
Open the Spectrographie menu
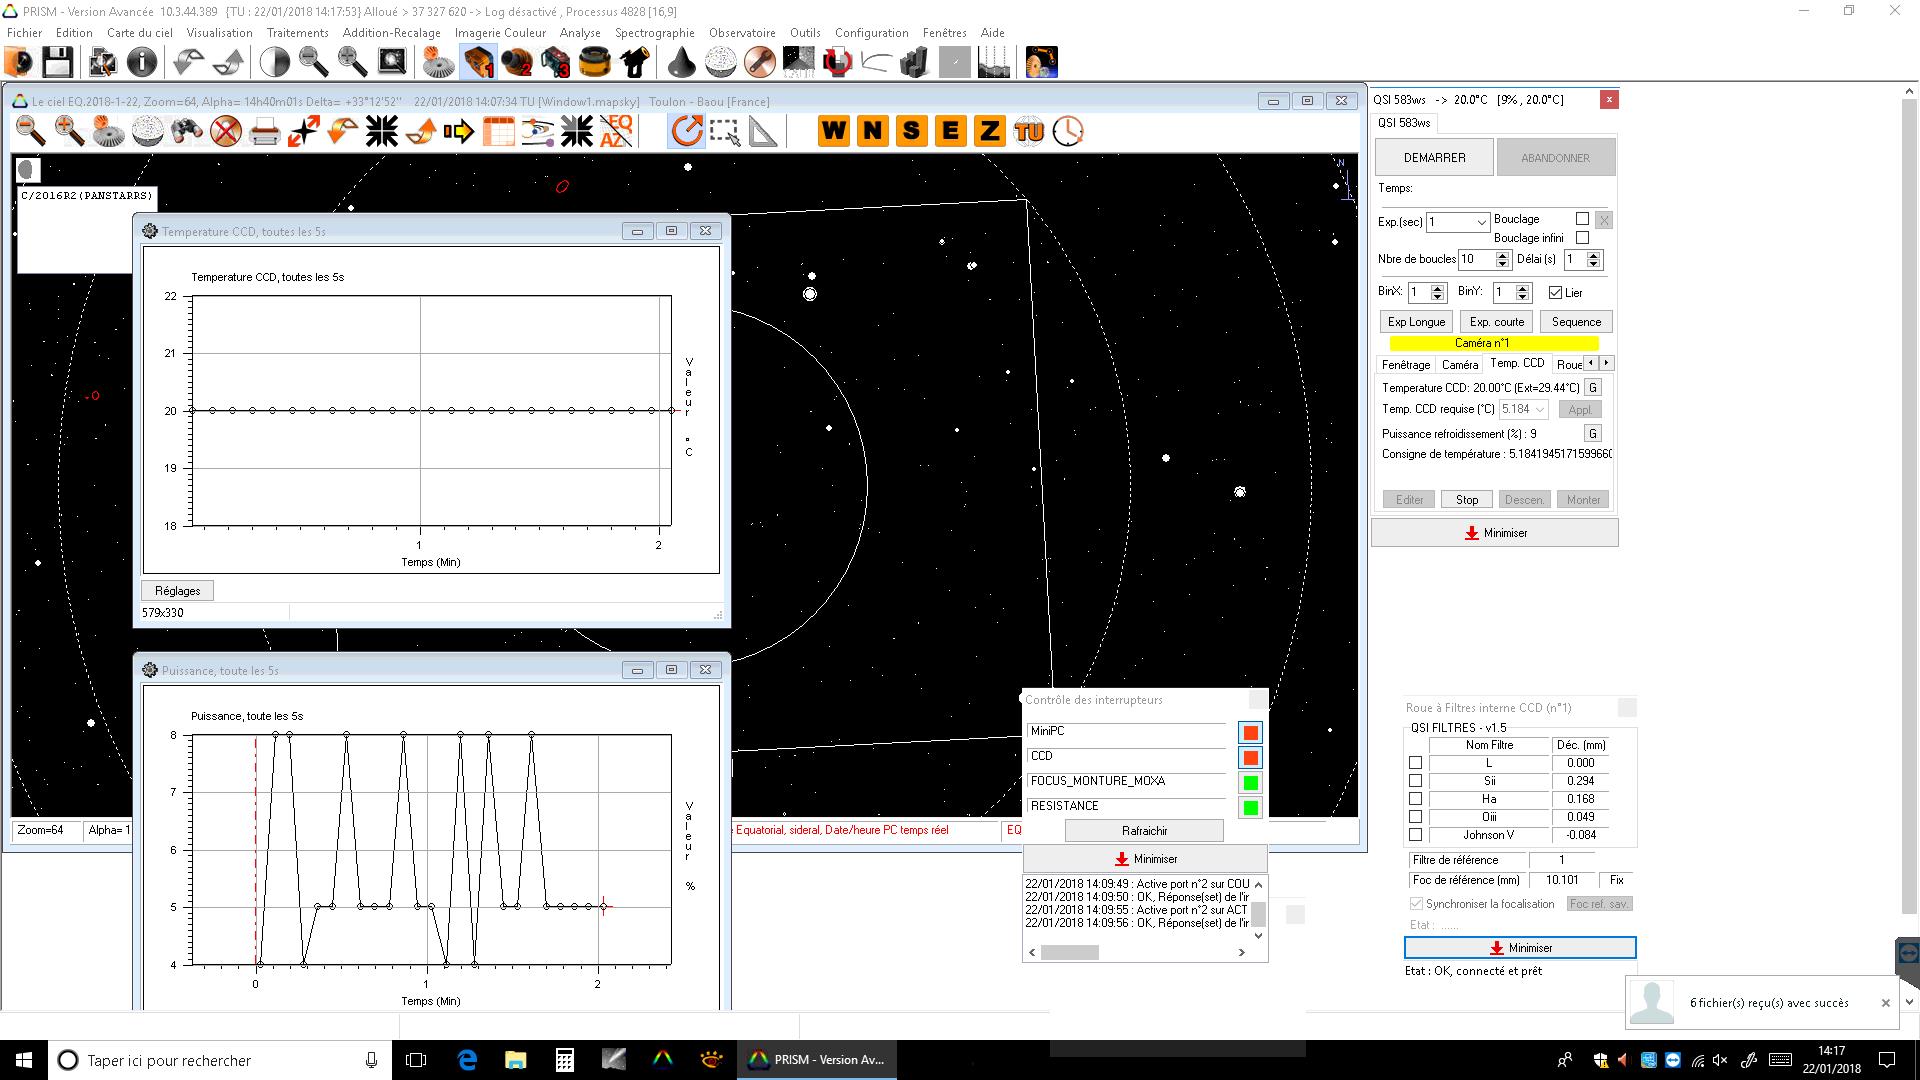654,33
